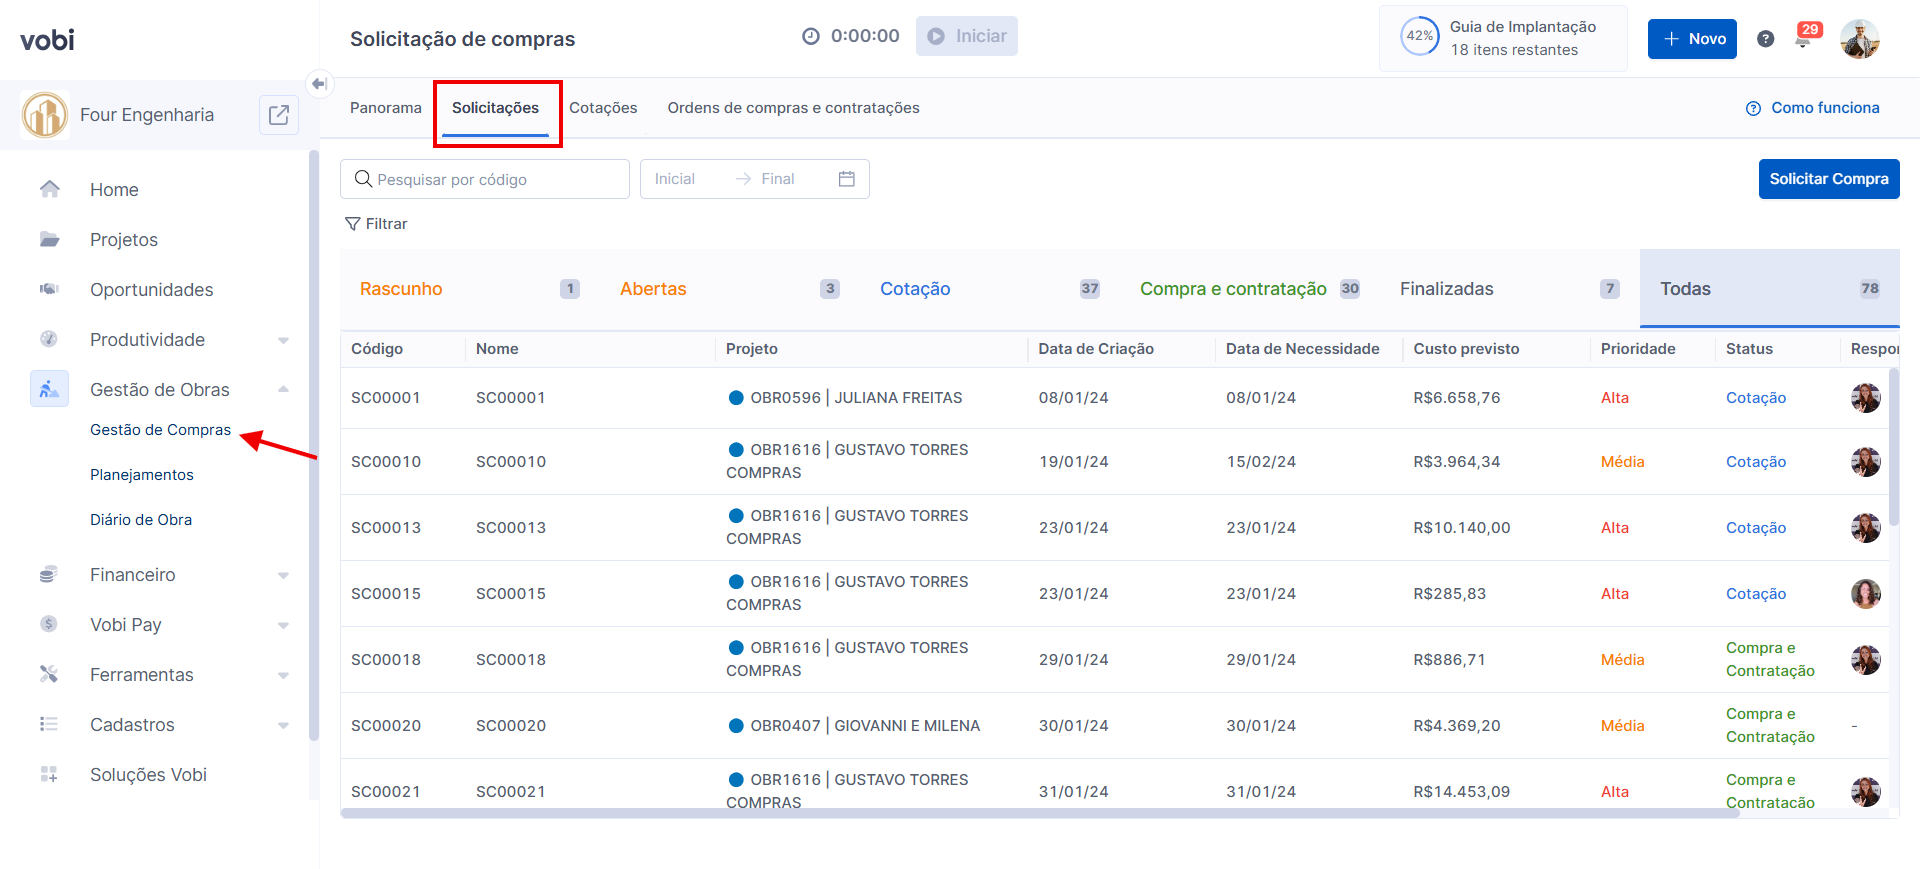Viewport: 1920px width, 869px height.
Task: Select the Finalizadas status tab
Action: pyautogui.click(x=1446, y=289)
